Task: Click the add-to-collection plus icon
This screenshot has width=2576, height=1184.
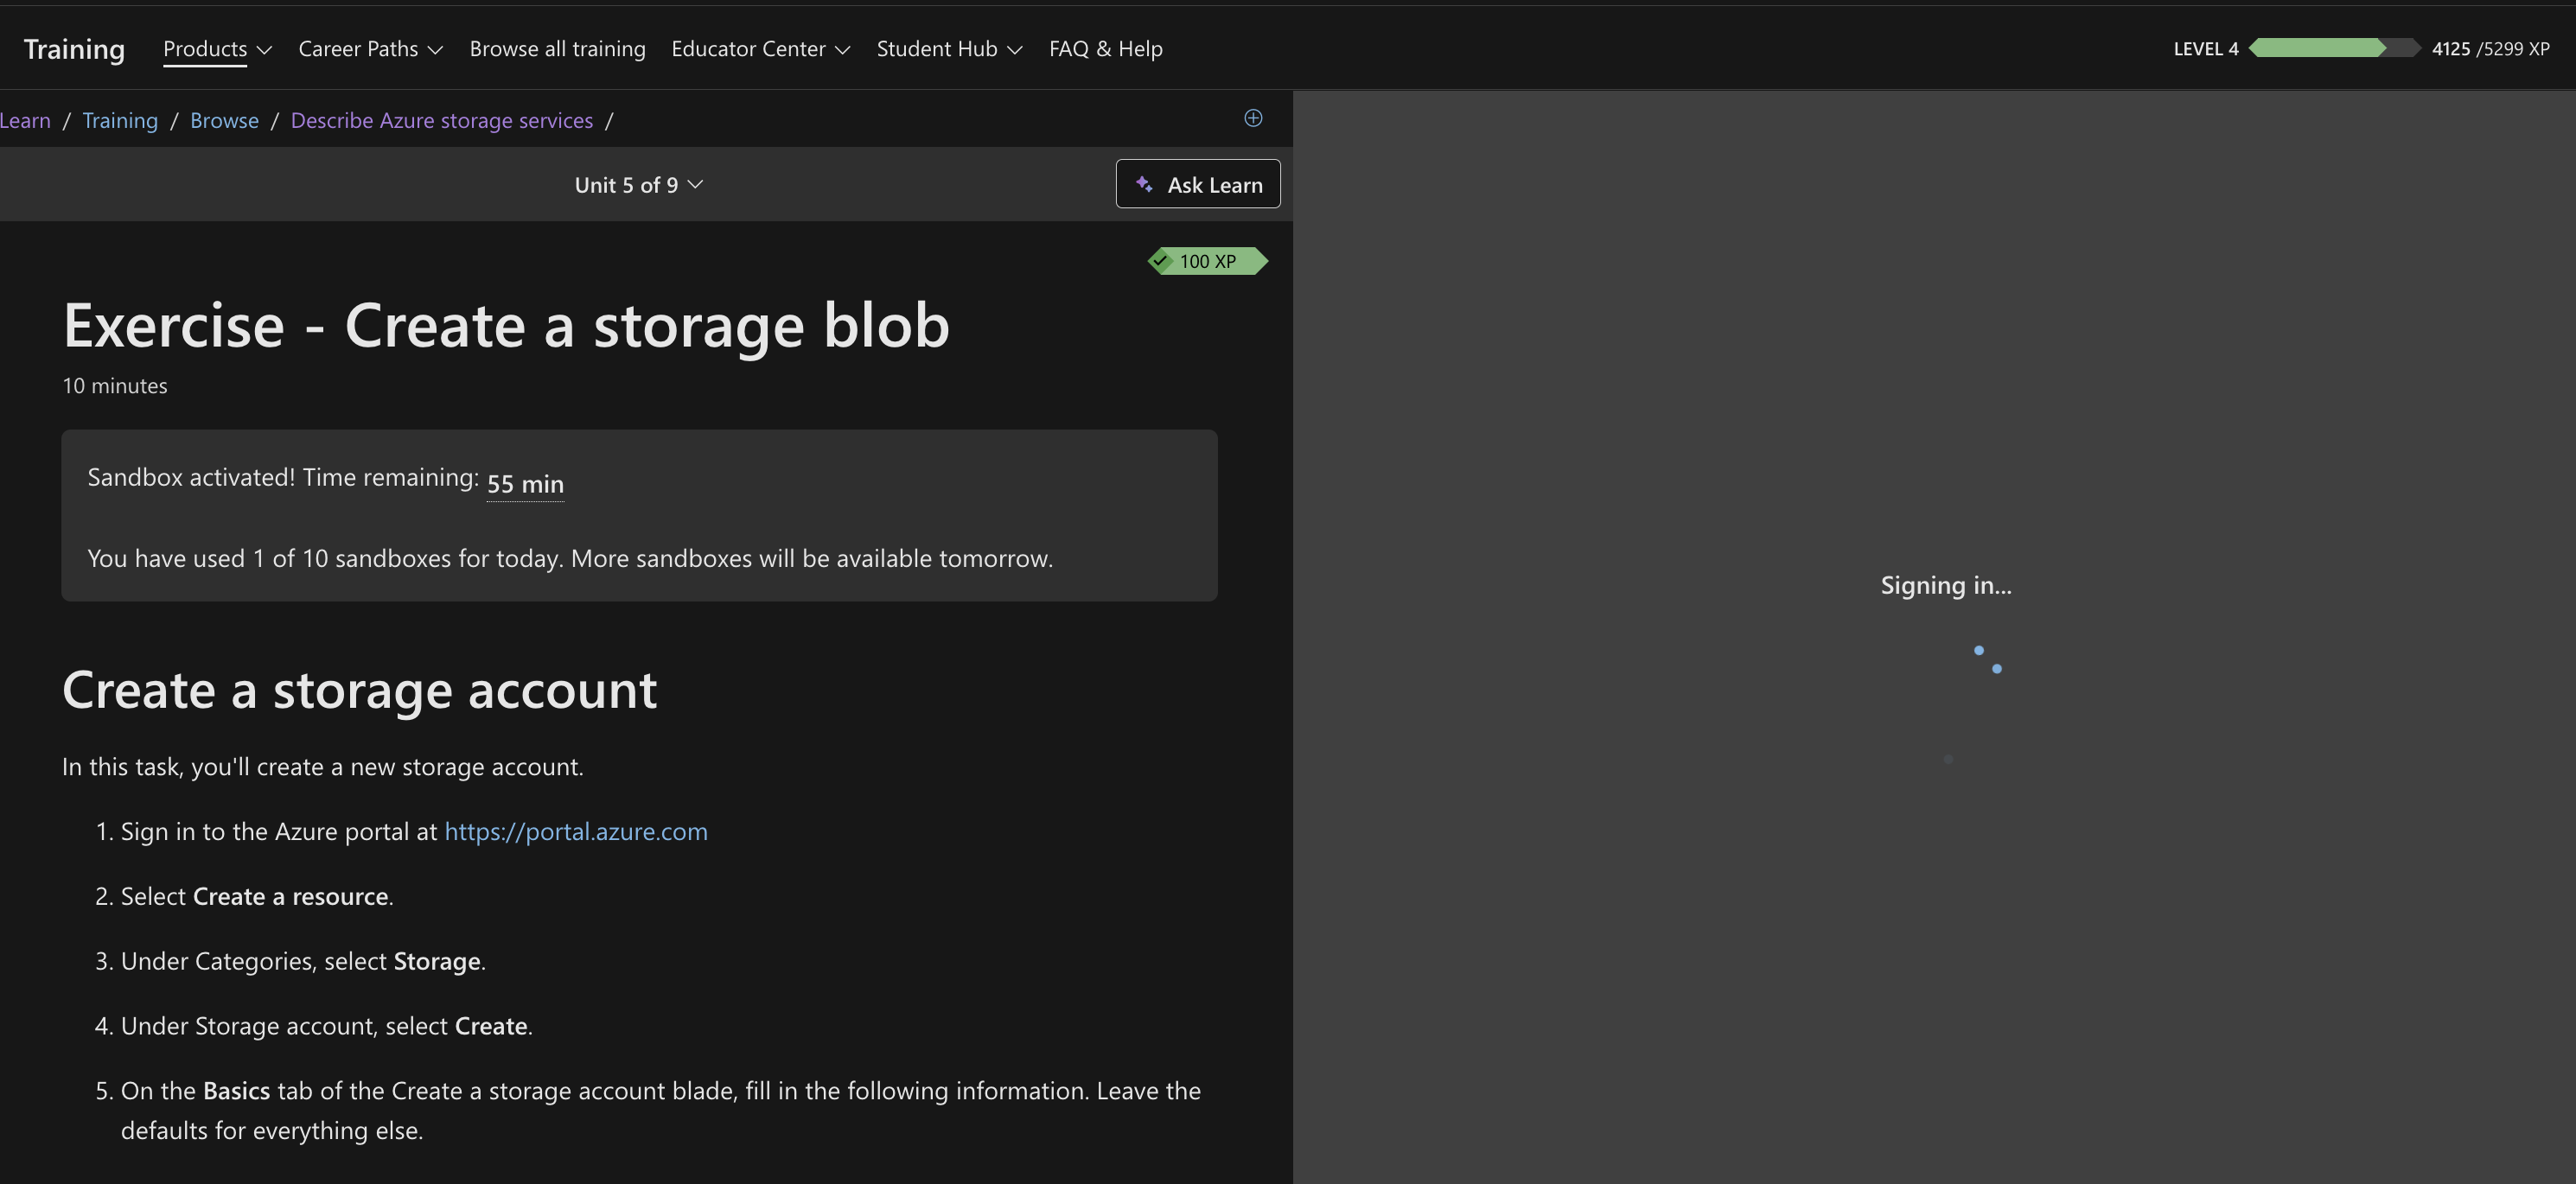Action: (1253, 118)
